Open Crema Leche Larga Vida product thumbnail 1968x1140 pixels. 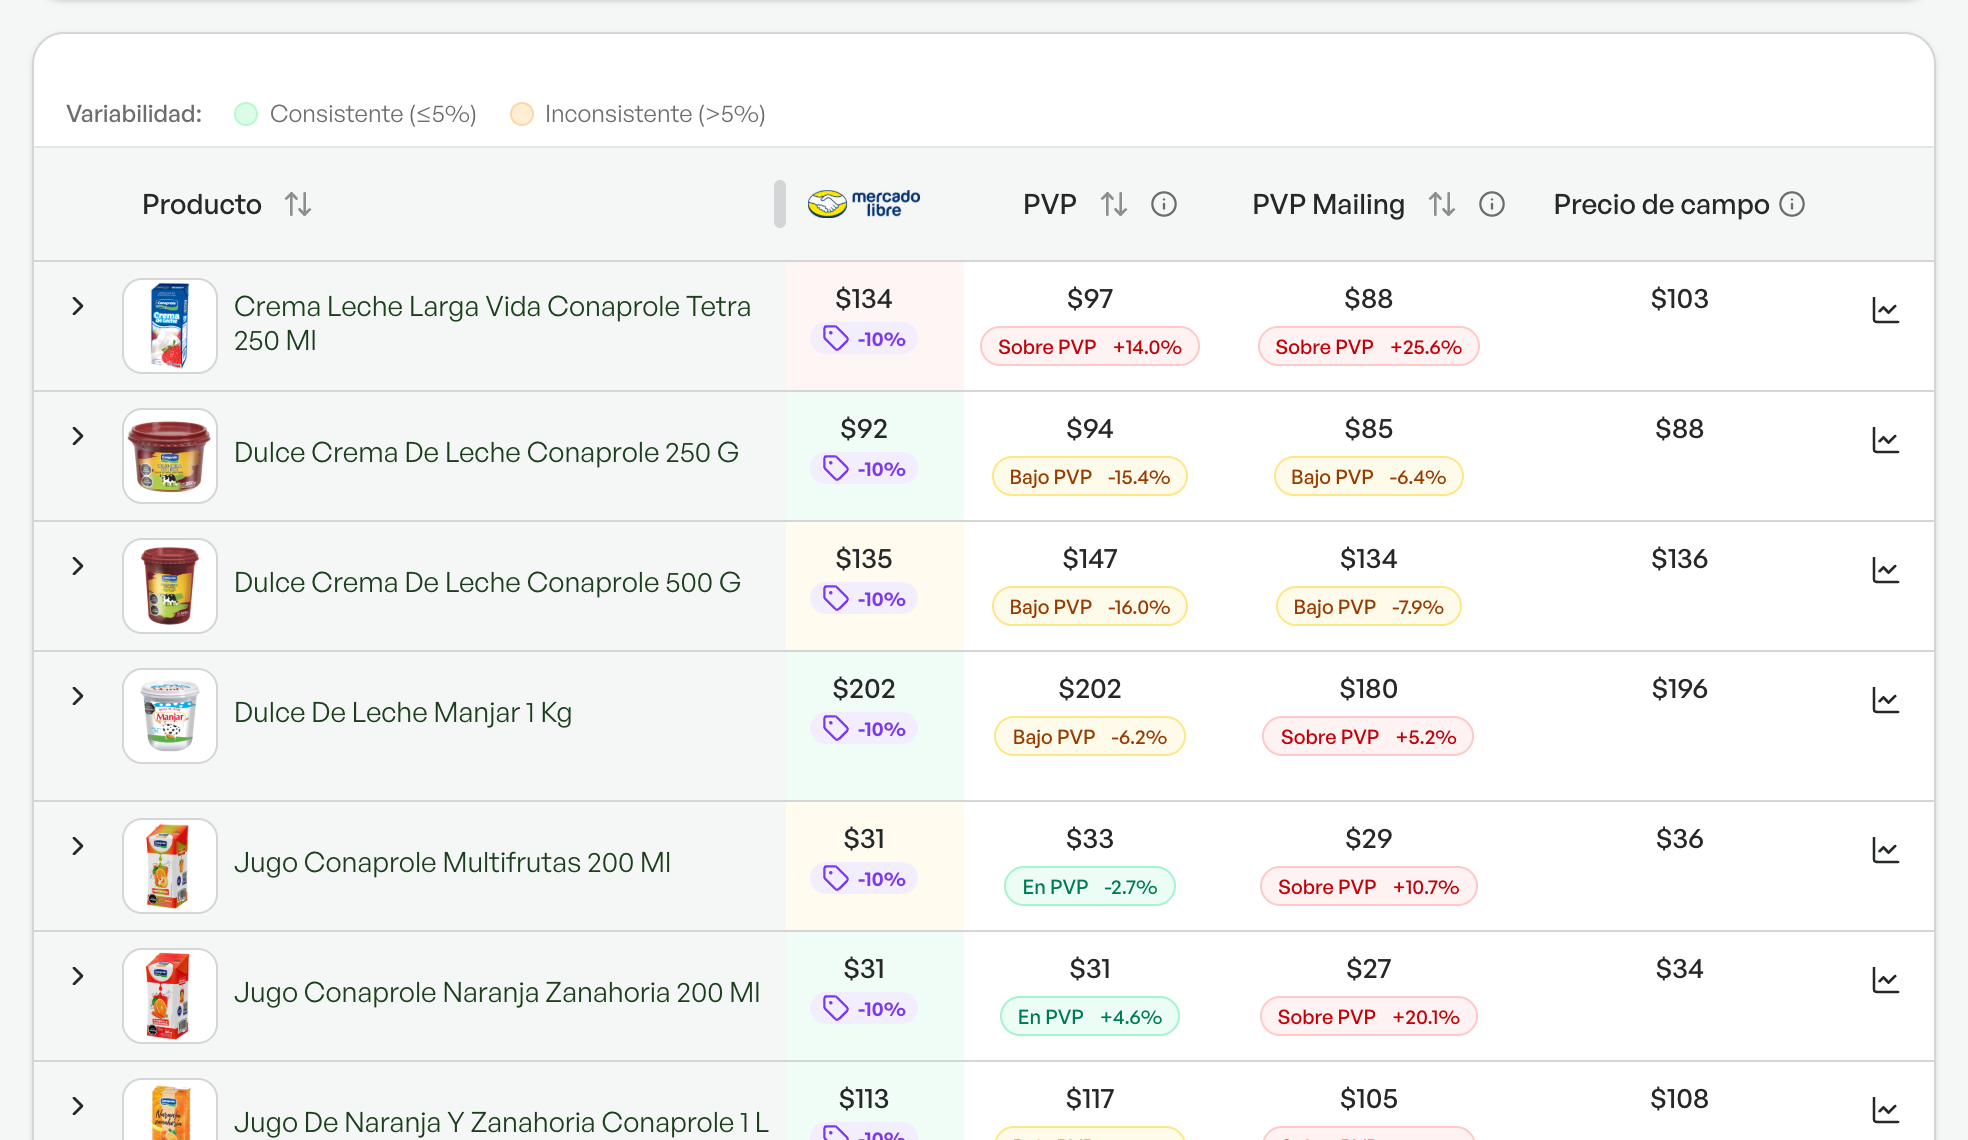(170, 326)
